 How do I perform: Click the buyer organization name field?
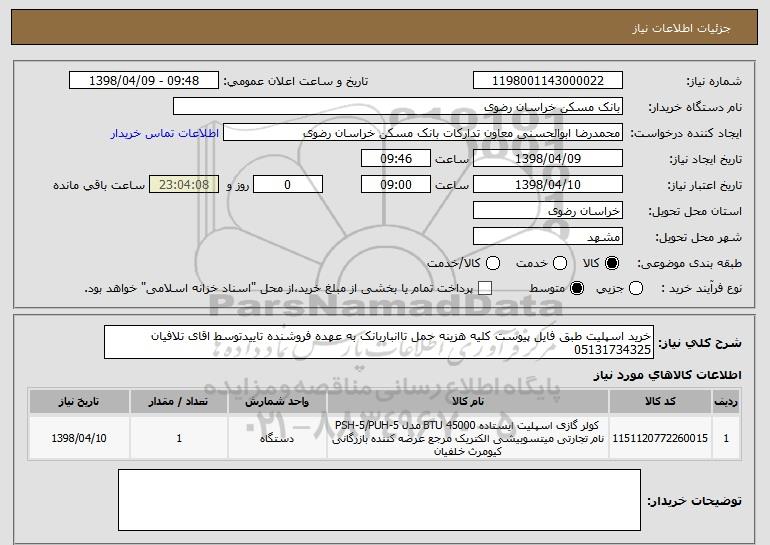[398, 107]
